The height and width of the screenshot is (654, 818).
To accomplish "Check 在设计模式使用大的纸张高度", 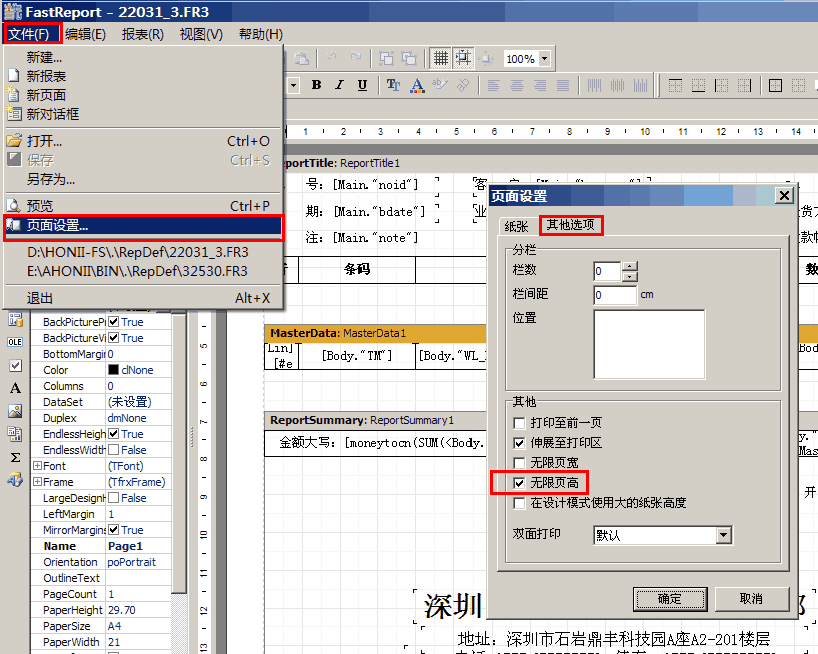I will [x=519, y=503].
